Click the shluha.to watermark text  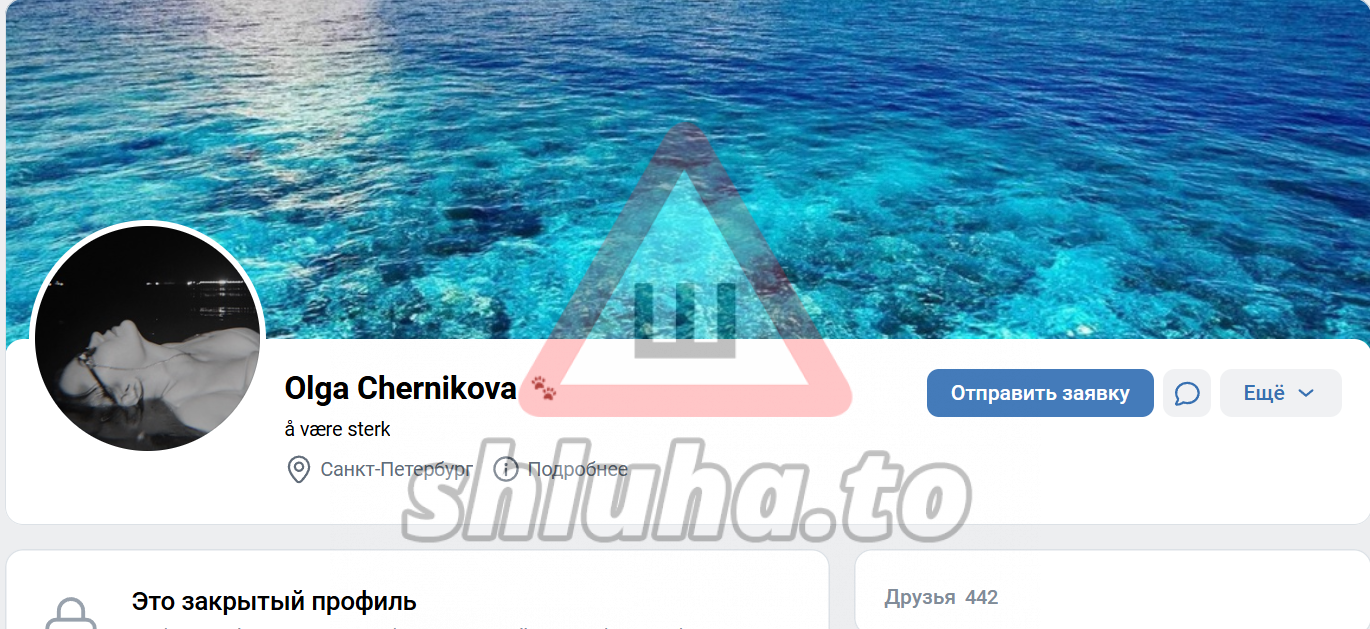[686, 497]
